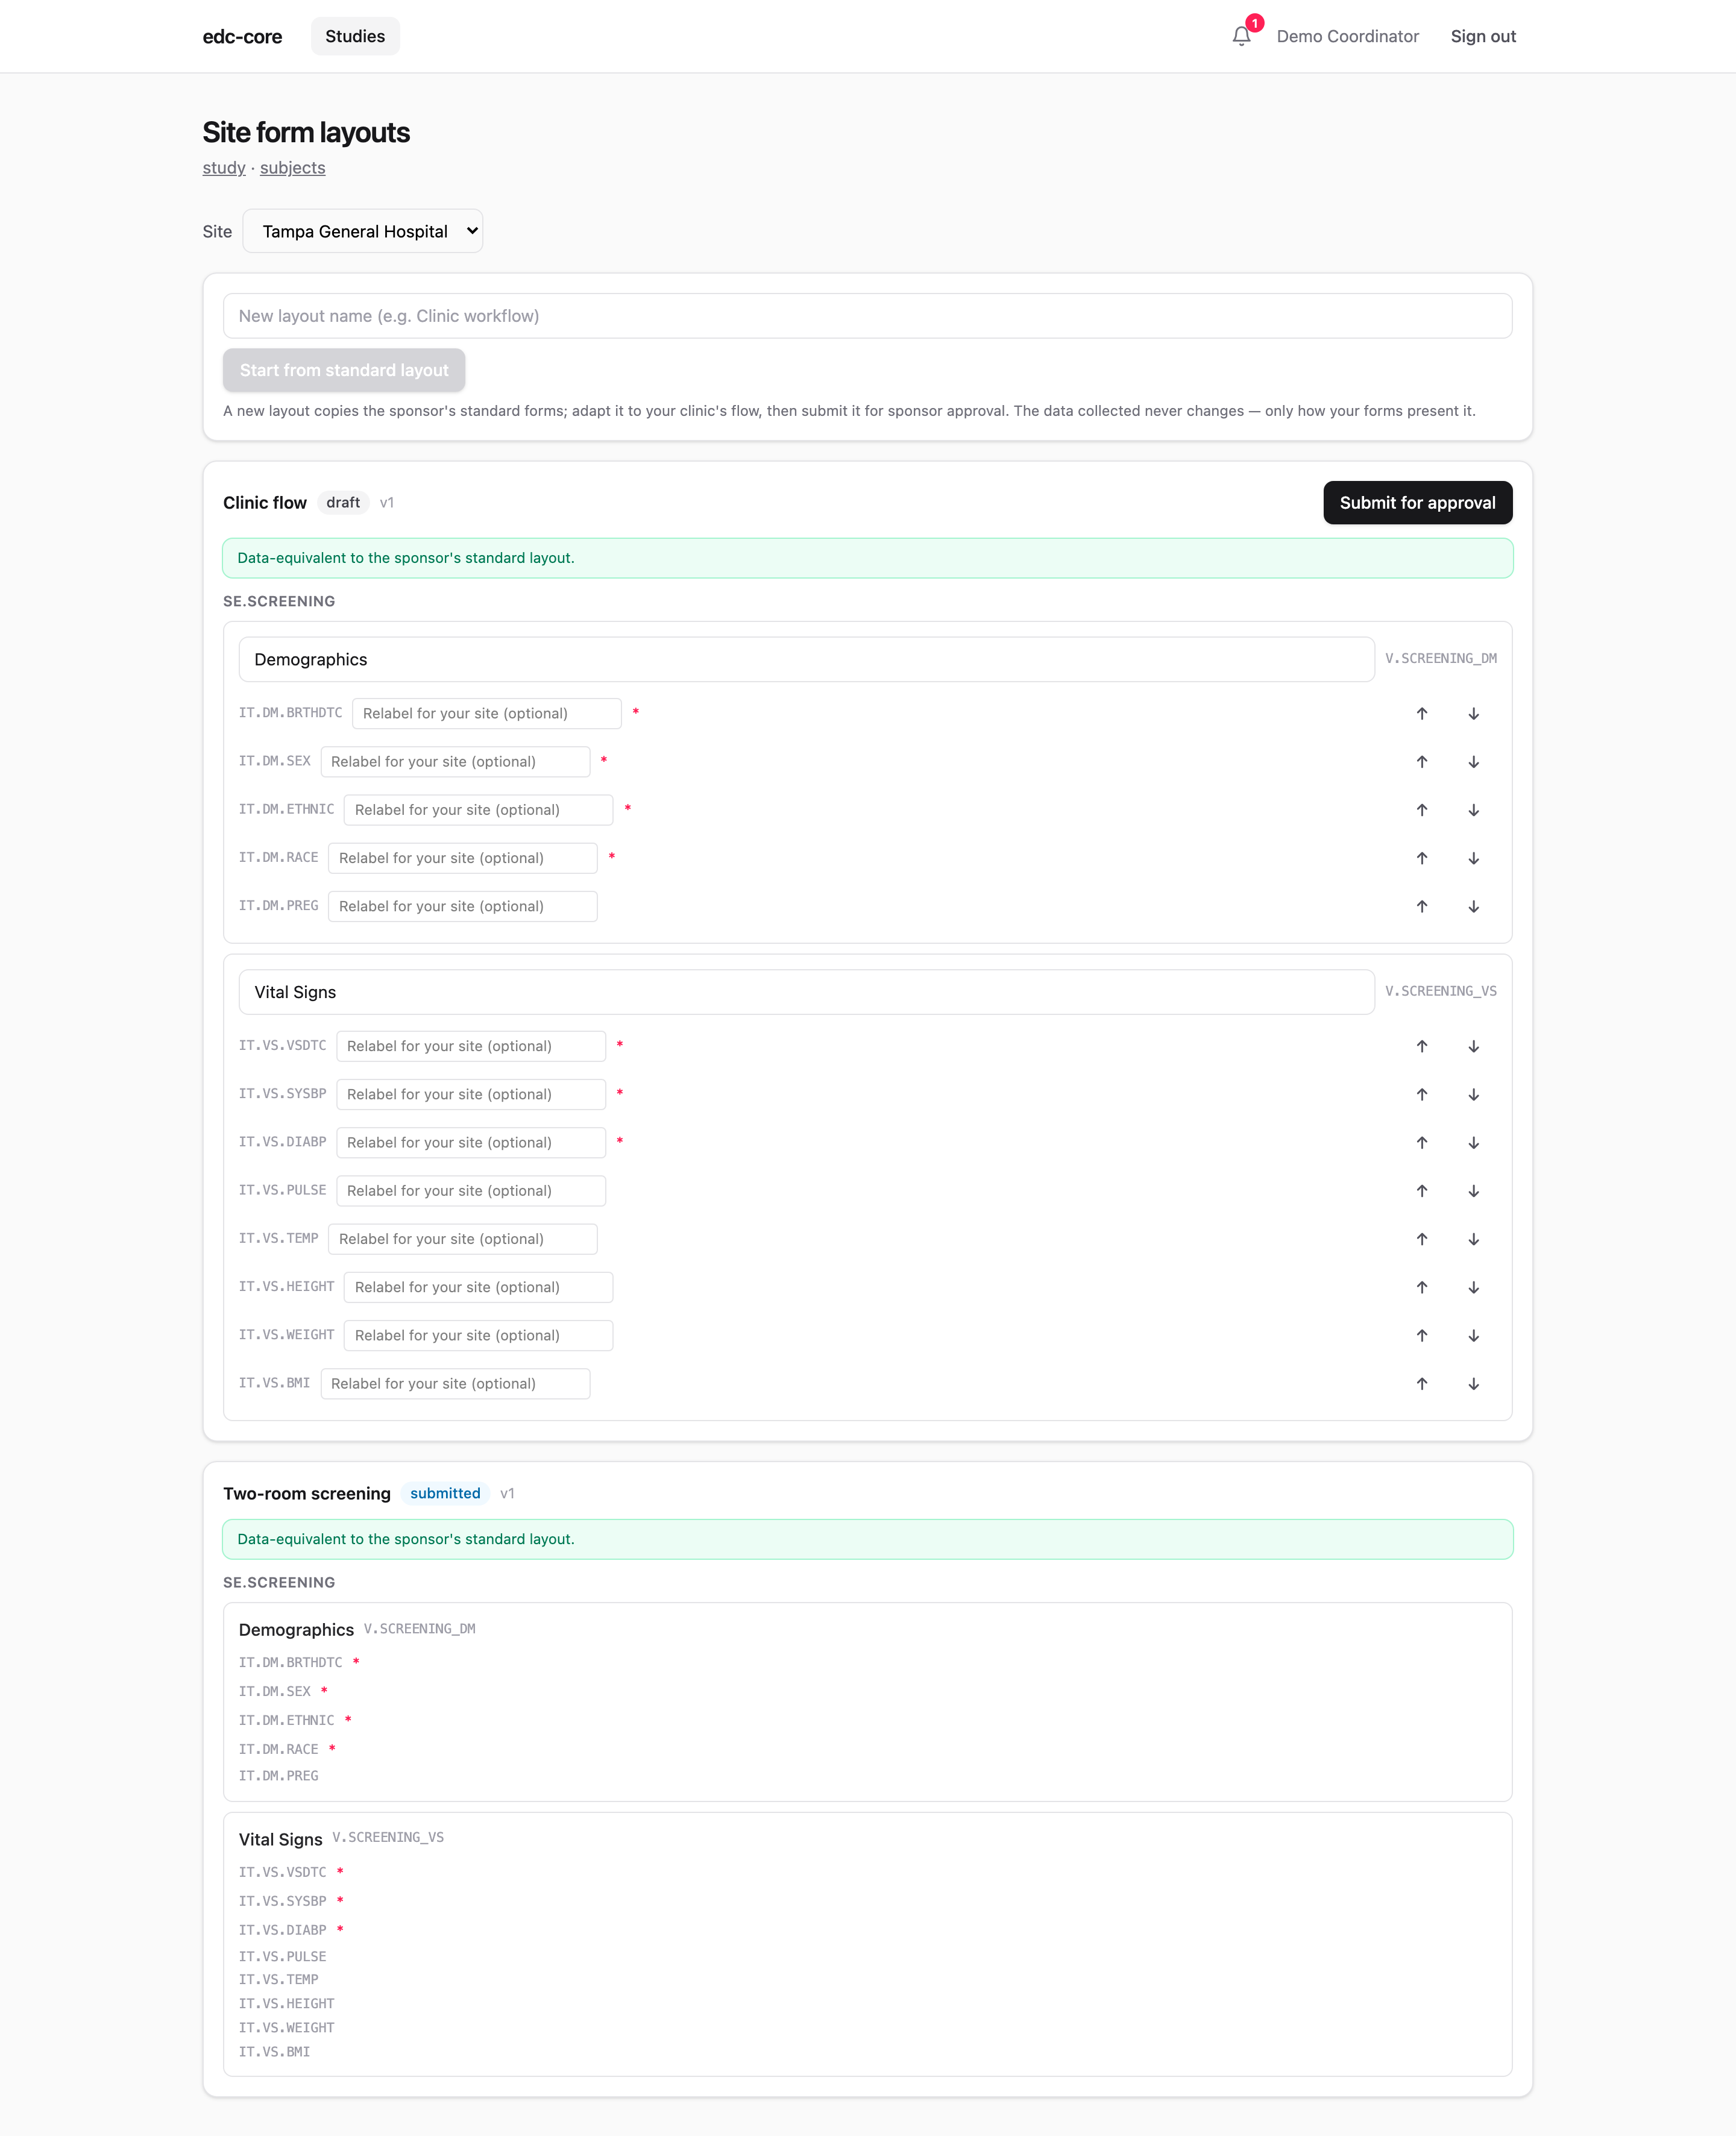Open the Site dropdown Tampa General Hospital

pos(362,231)
